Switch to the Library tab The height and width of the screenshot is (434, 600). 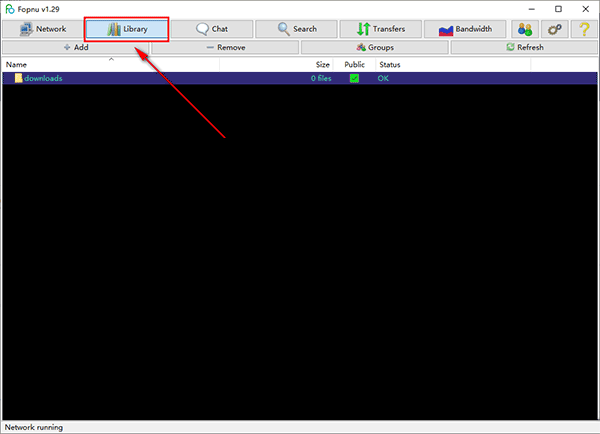tap(126, 29)
